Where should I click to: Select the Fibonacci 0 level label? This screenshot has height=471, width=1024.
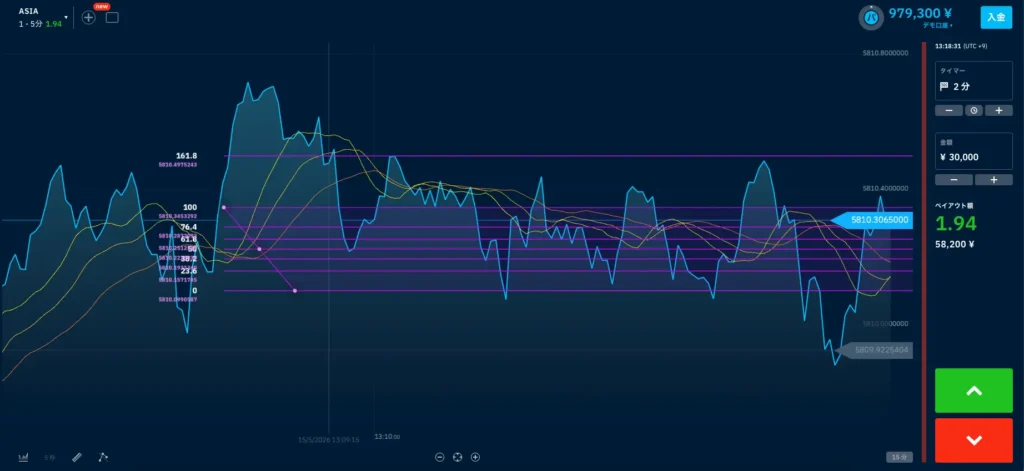click(195, 291)
